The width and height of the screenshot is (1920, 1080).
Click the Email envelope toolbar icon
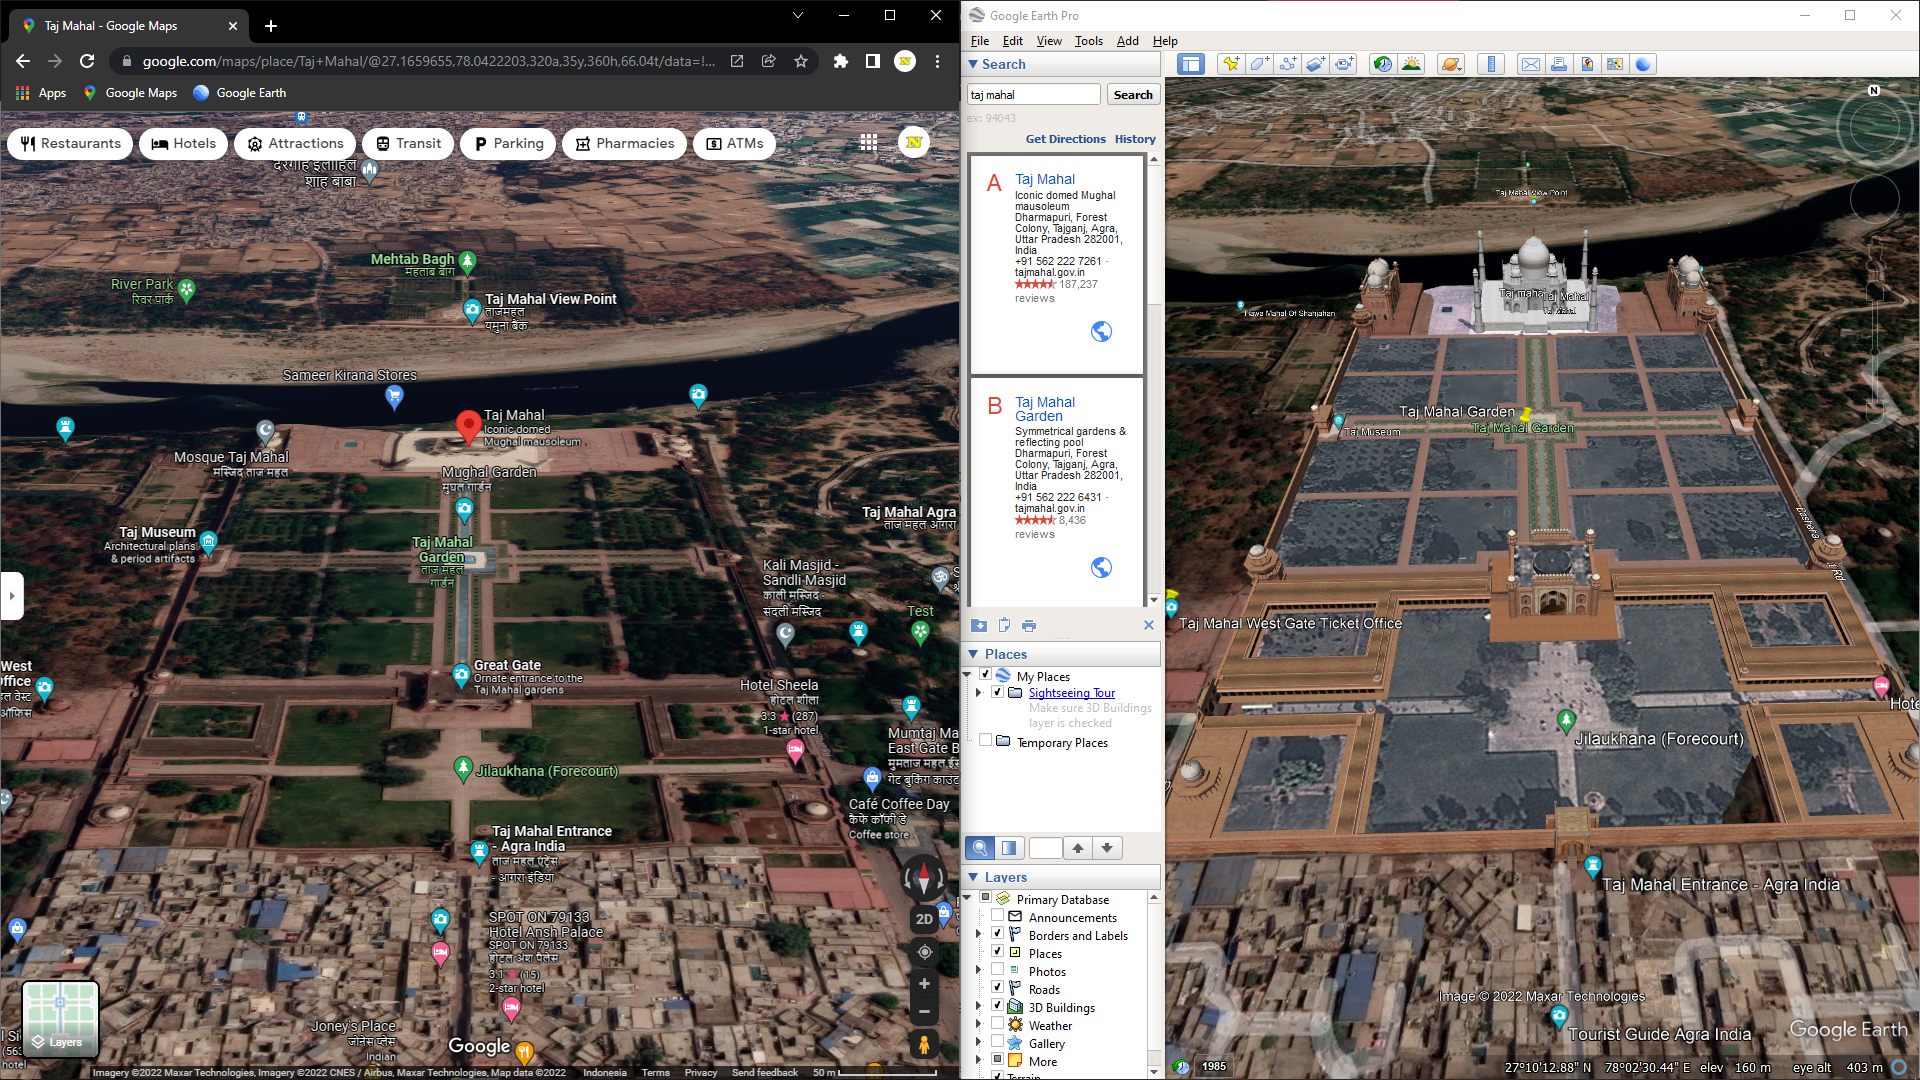[x=1530, y=64]
